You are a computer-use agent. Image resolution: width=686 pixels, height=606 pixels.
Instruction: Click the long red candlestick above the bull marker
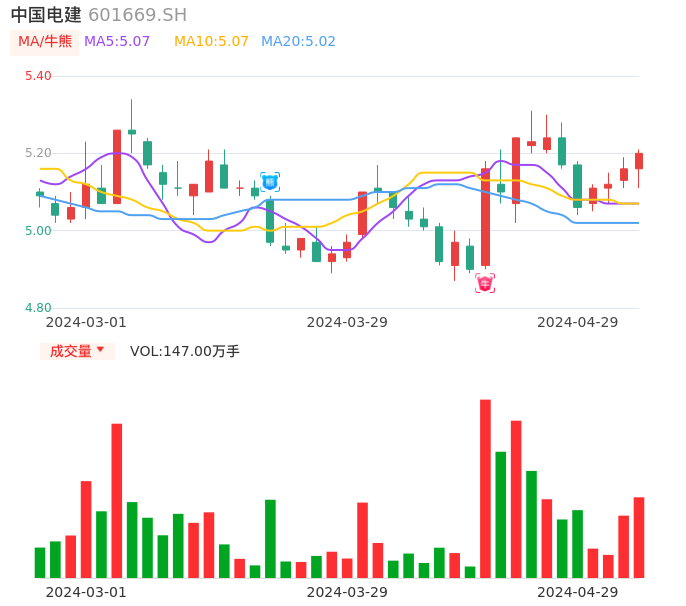[x=485, y=217]
